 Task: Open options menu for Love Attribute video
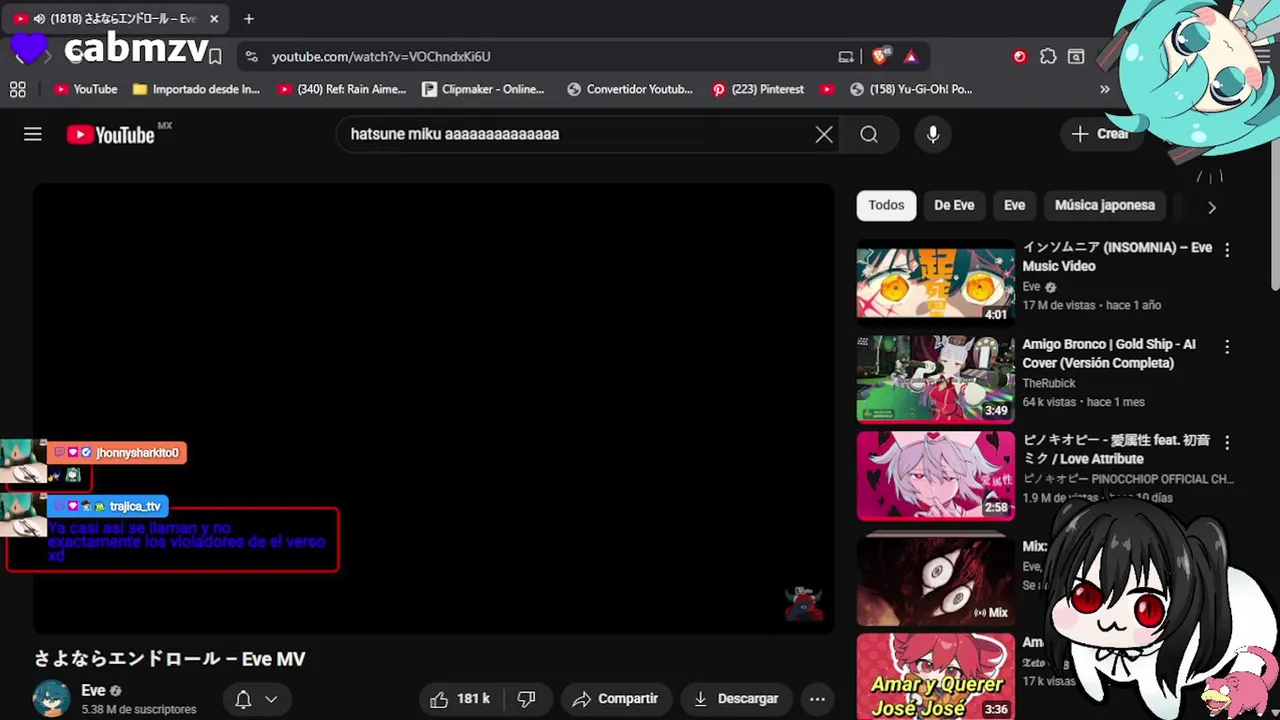(x=1227, y=442)
